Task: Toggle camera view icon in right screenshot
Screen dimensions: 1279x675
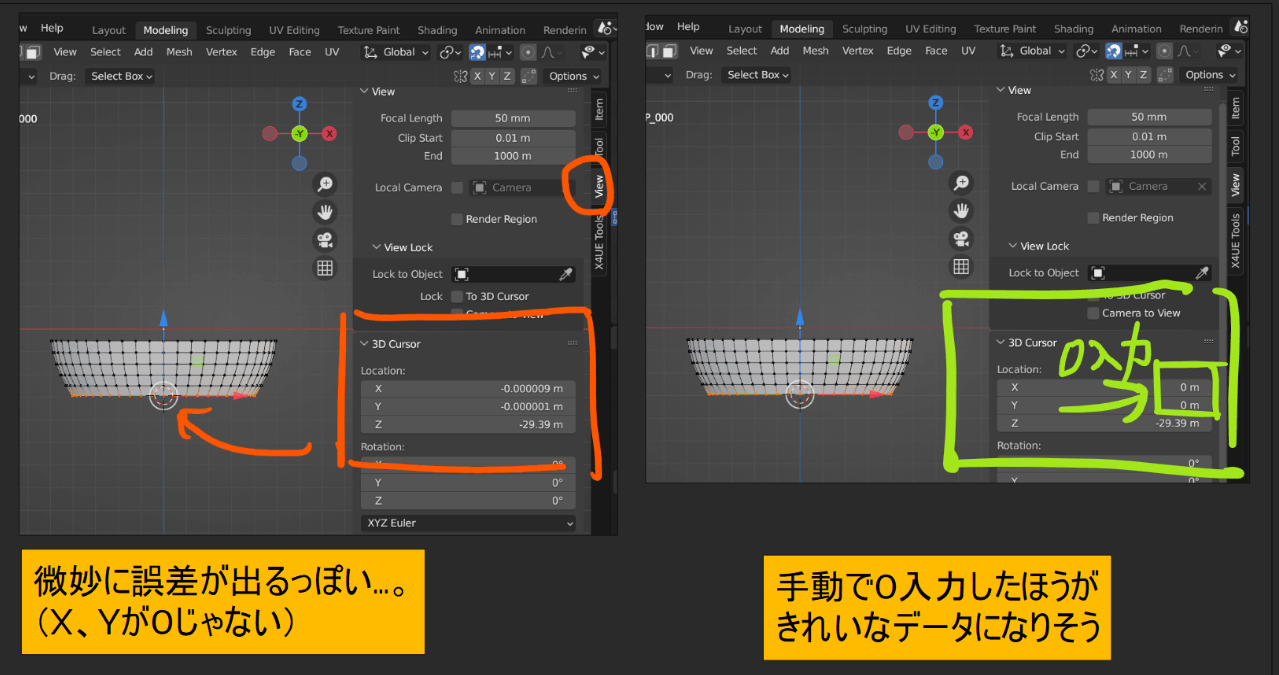Action: [x=961, y=238]
